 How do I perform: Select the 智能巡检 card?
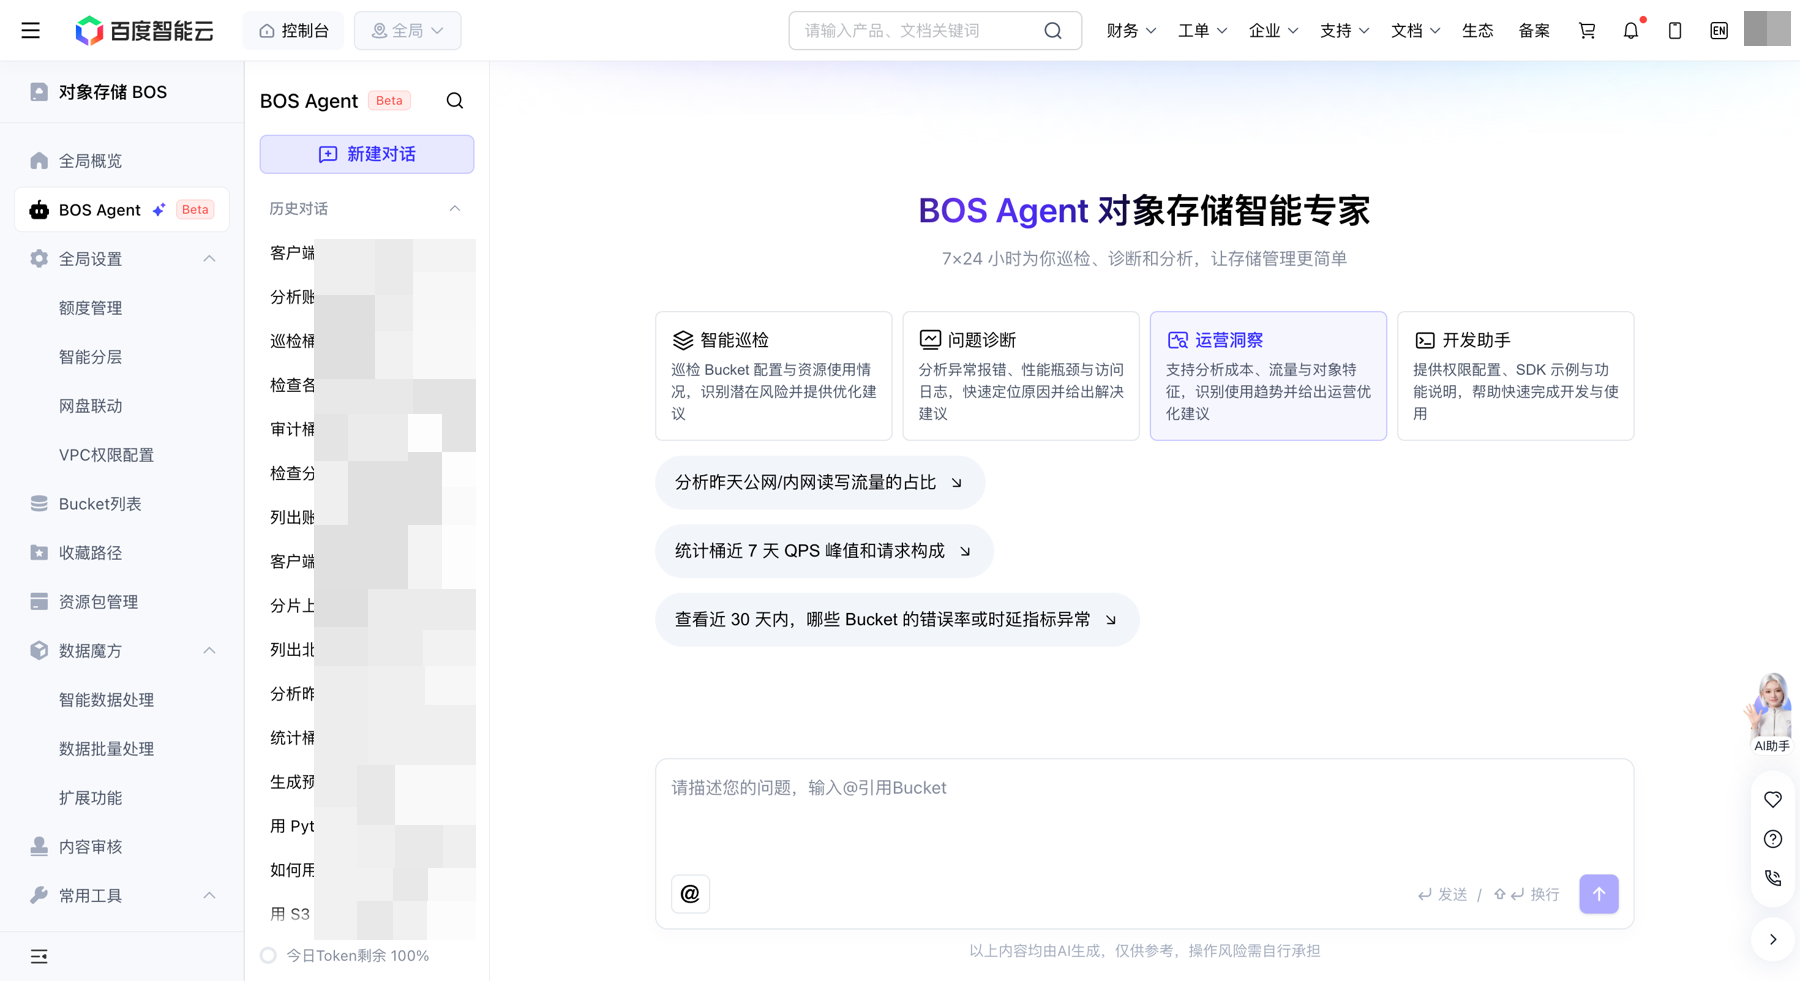[x=773, y=376]
